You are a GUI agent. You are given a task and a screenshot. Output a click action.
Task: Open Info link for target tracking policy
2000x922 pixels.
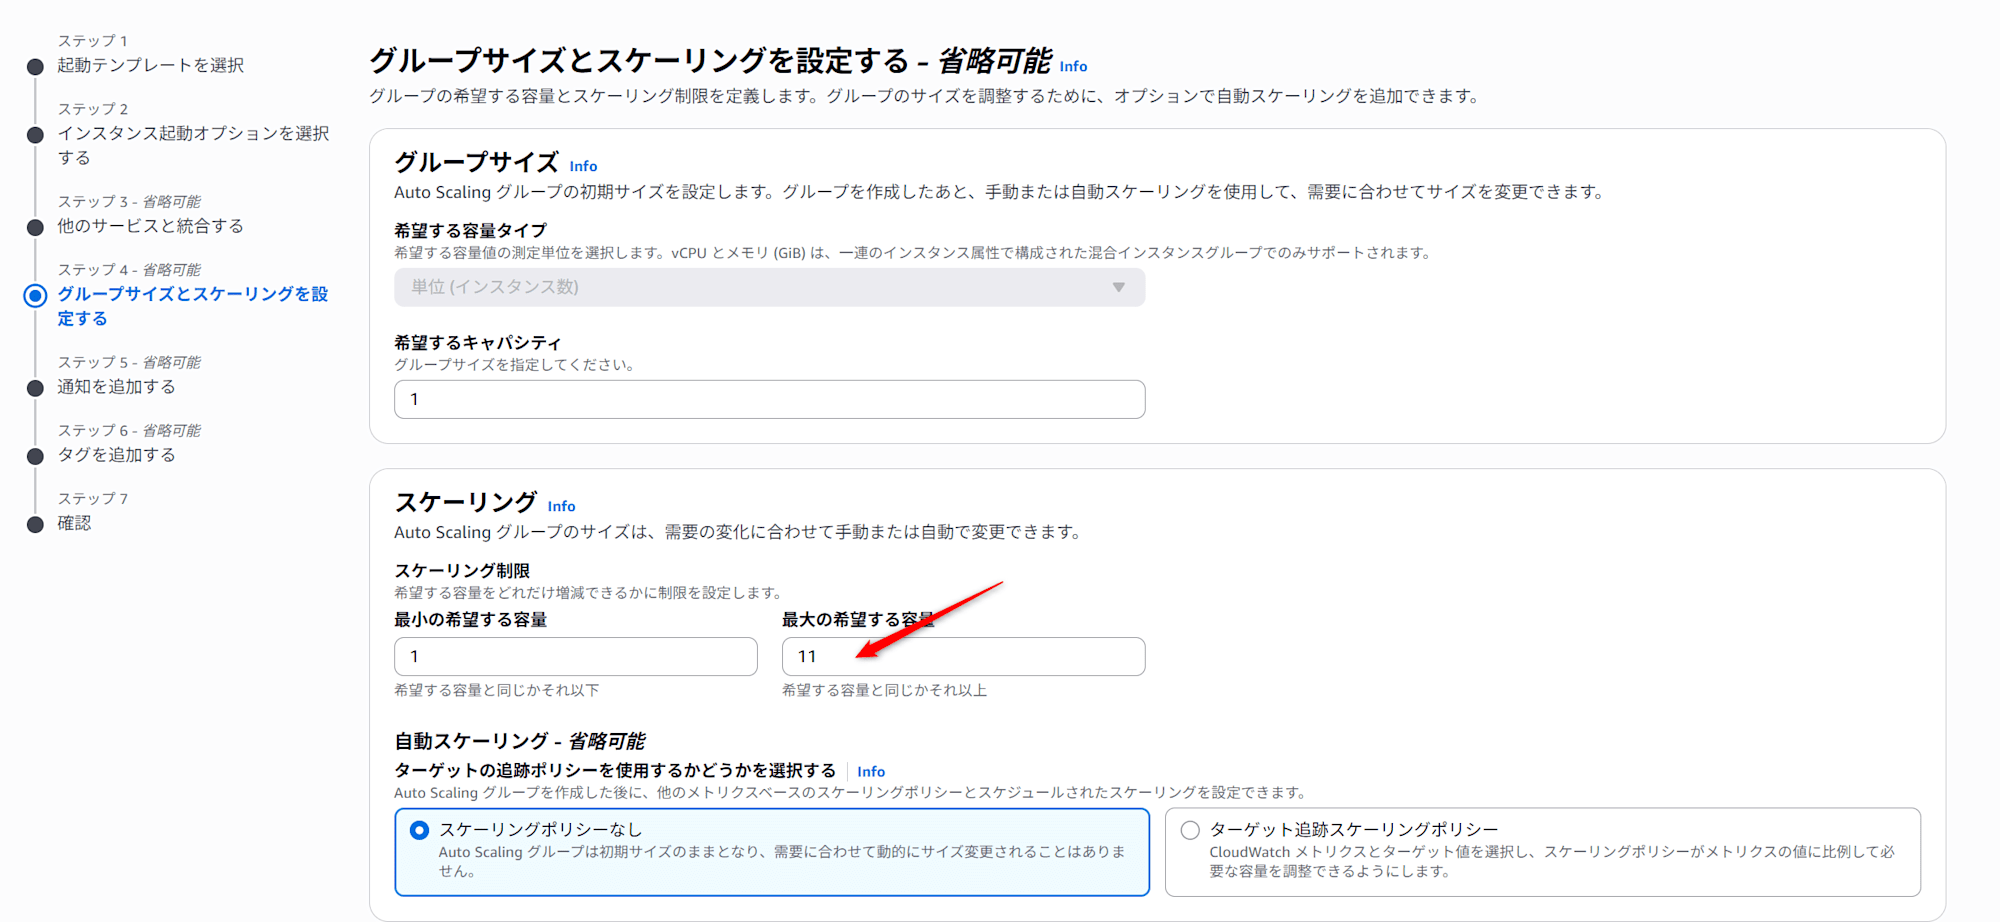pyautogui.click(x=871, y=771)
